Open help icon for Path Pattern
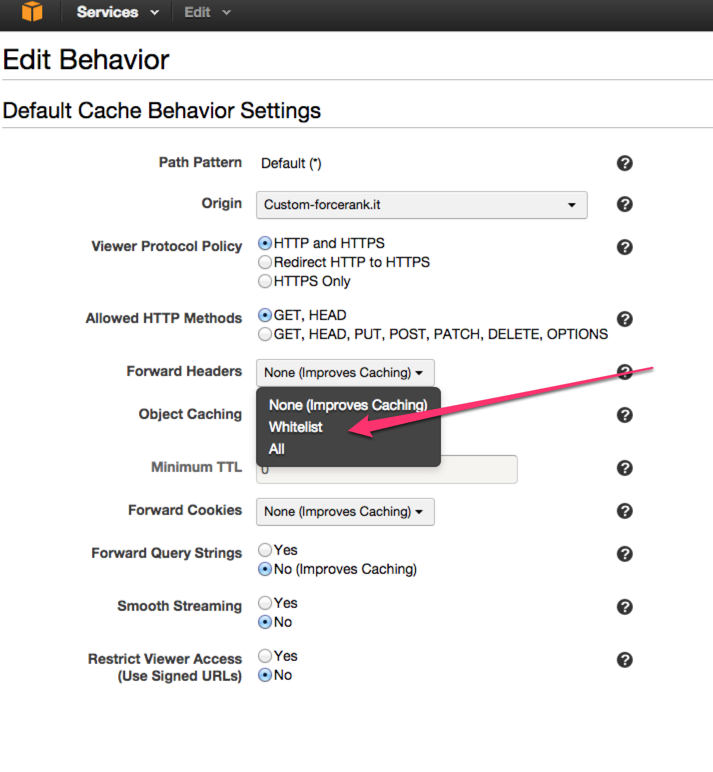This screenshot has height=772, width=713. click(624, 163)
